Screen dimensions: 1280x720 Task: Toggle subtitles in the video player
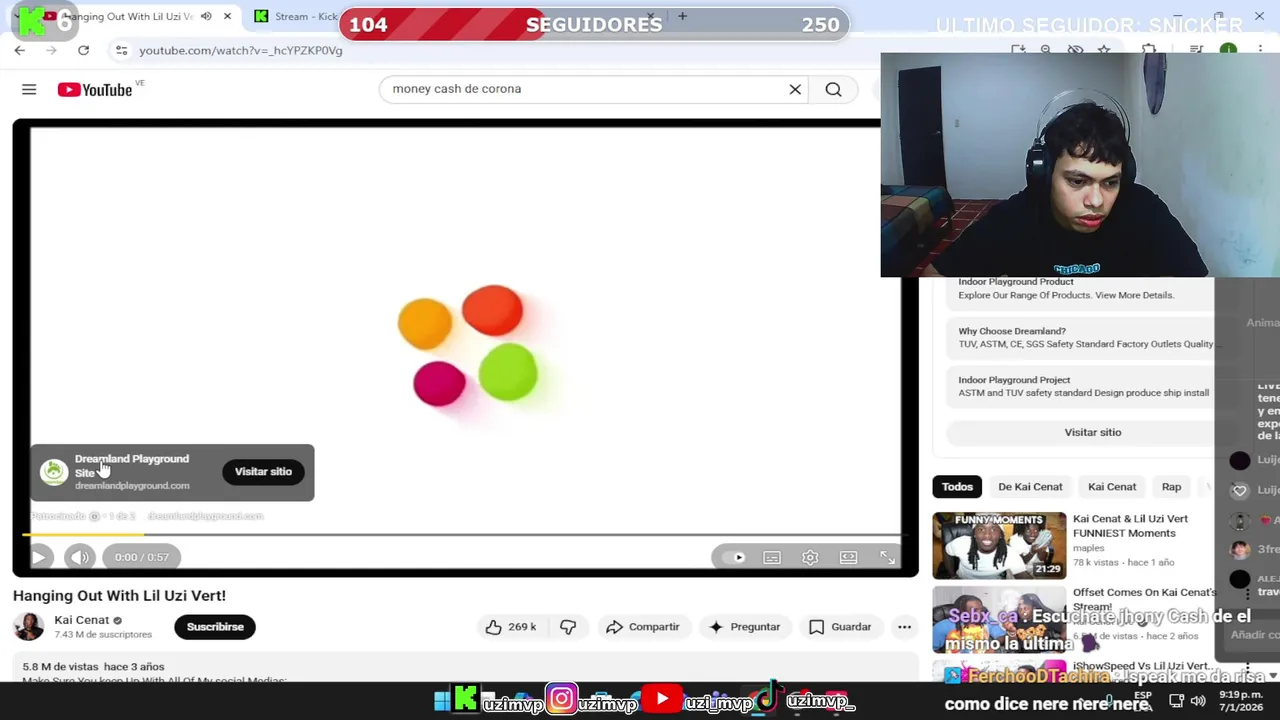pyautogui.click(x=772, y=557)
